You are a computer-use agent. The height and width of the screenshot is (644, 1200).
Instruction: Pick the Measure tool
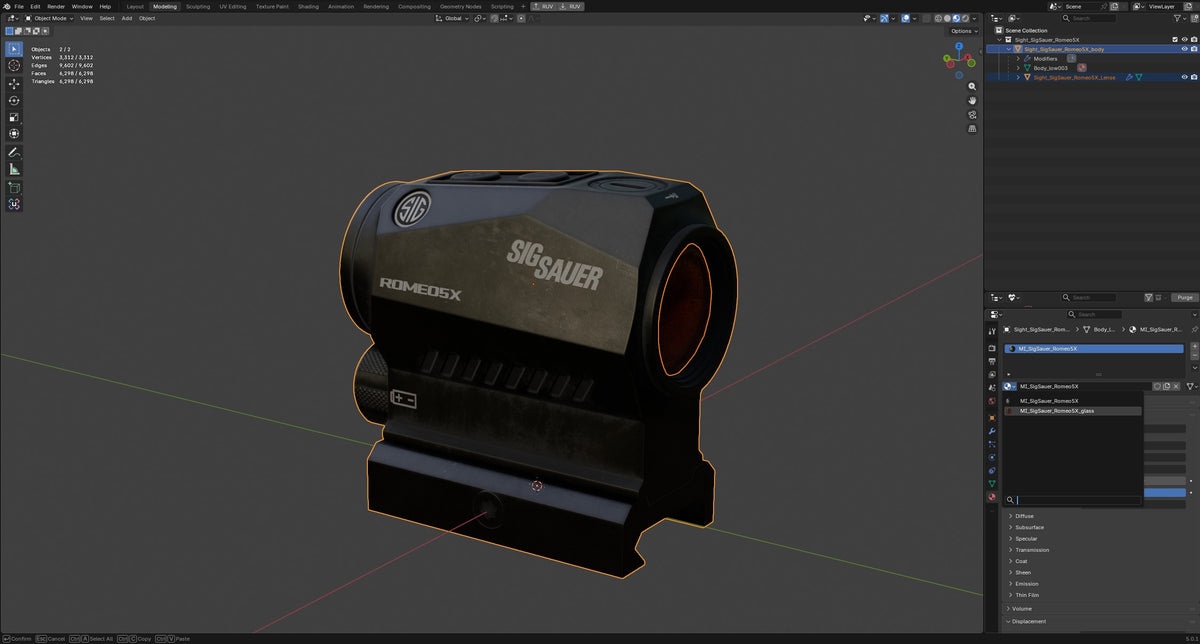[14, 169]
